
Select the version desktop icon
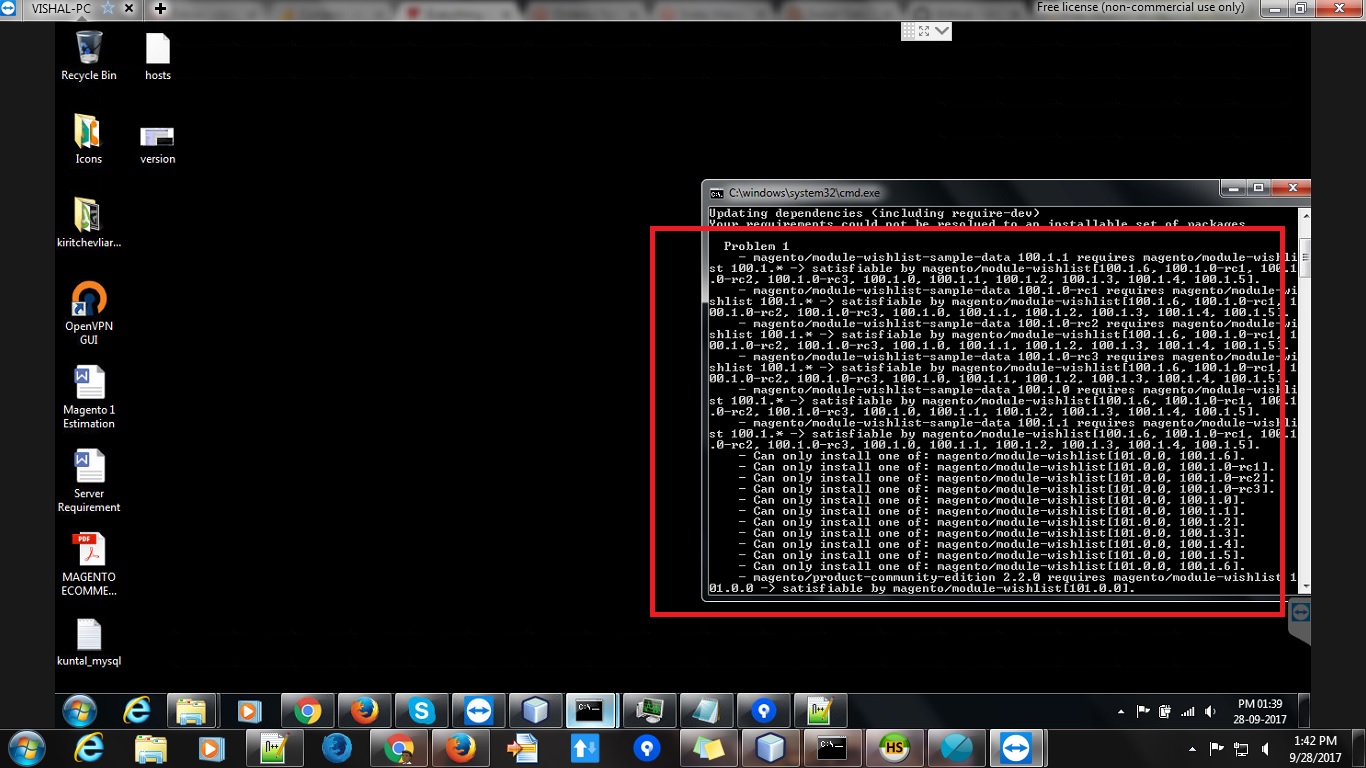coord(158,144)
